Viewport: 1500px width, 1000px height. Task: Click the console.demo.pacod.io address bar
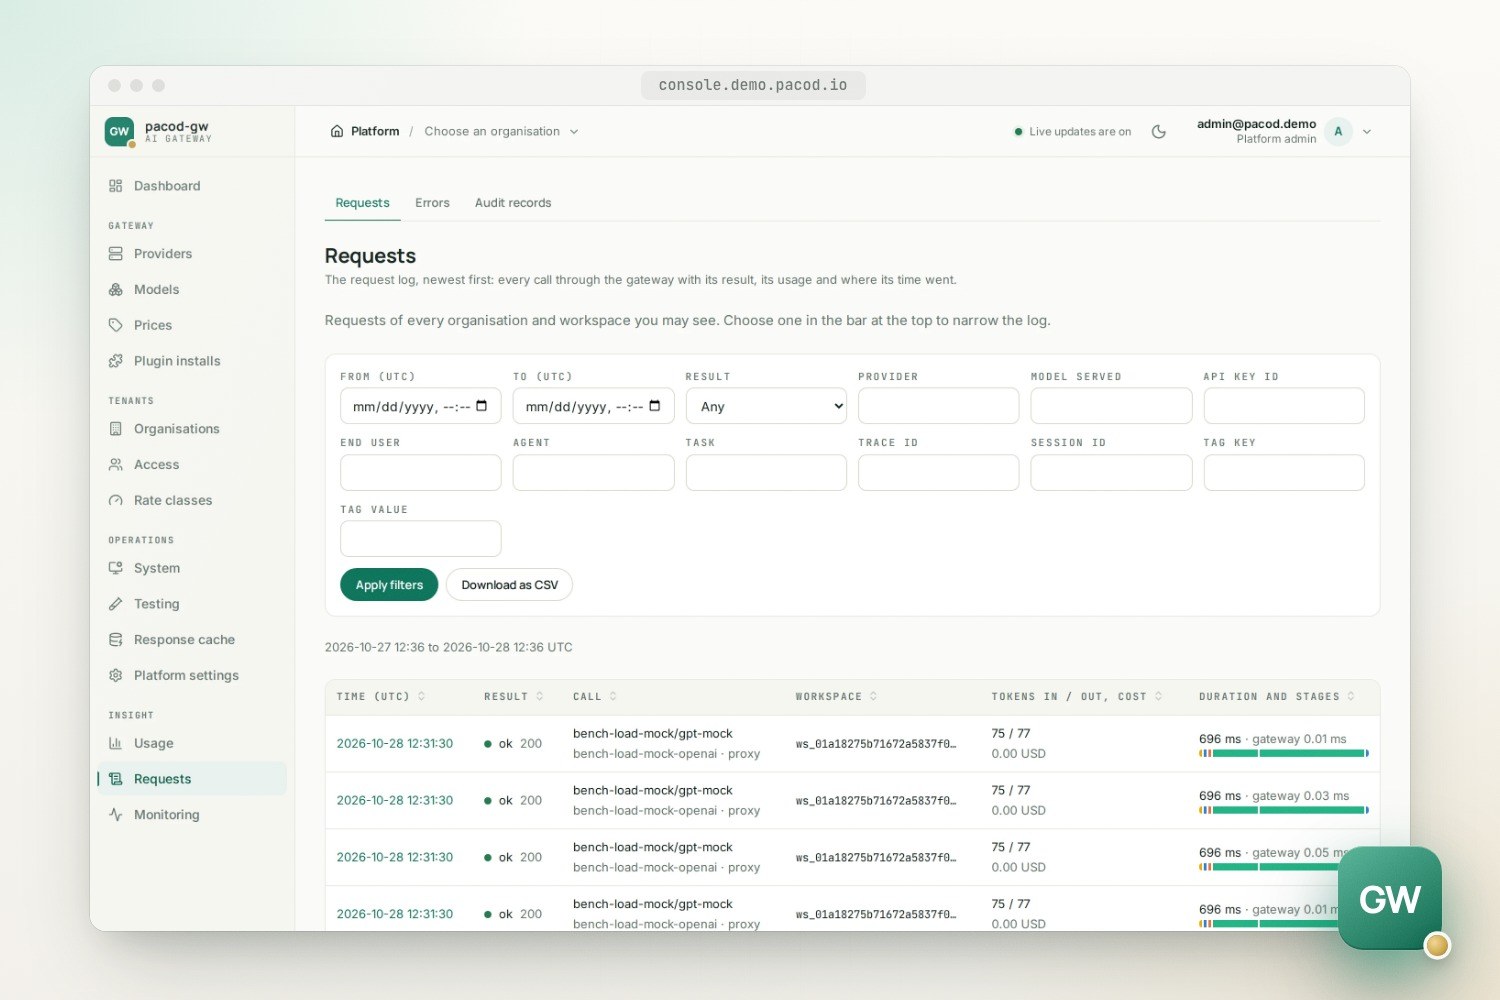click(753, 85)
